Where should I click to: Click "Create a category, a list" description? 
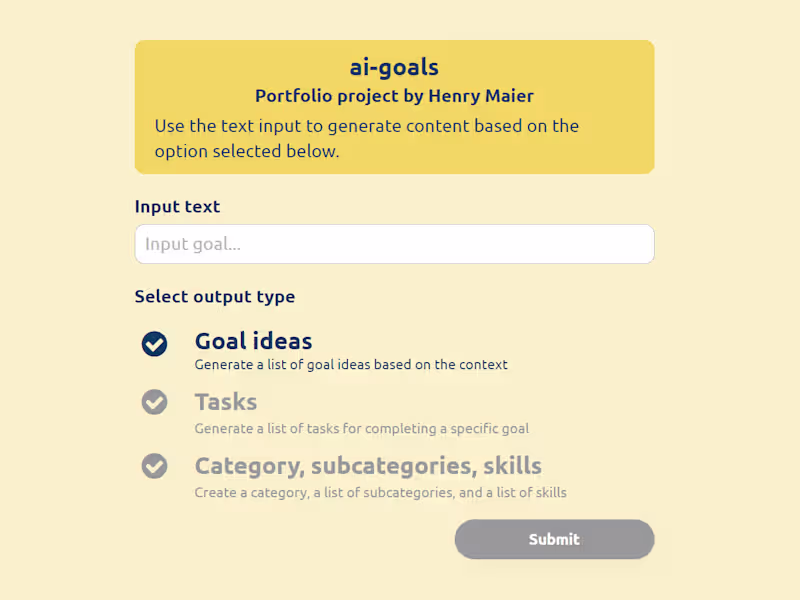[380, 493]
